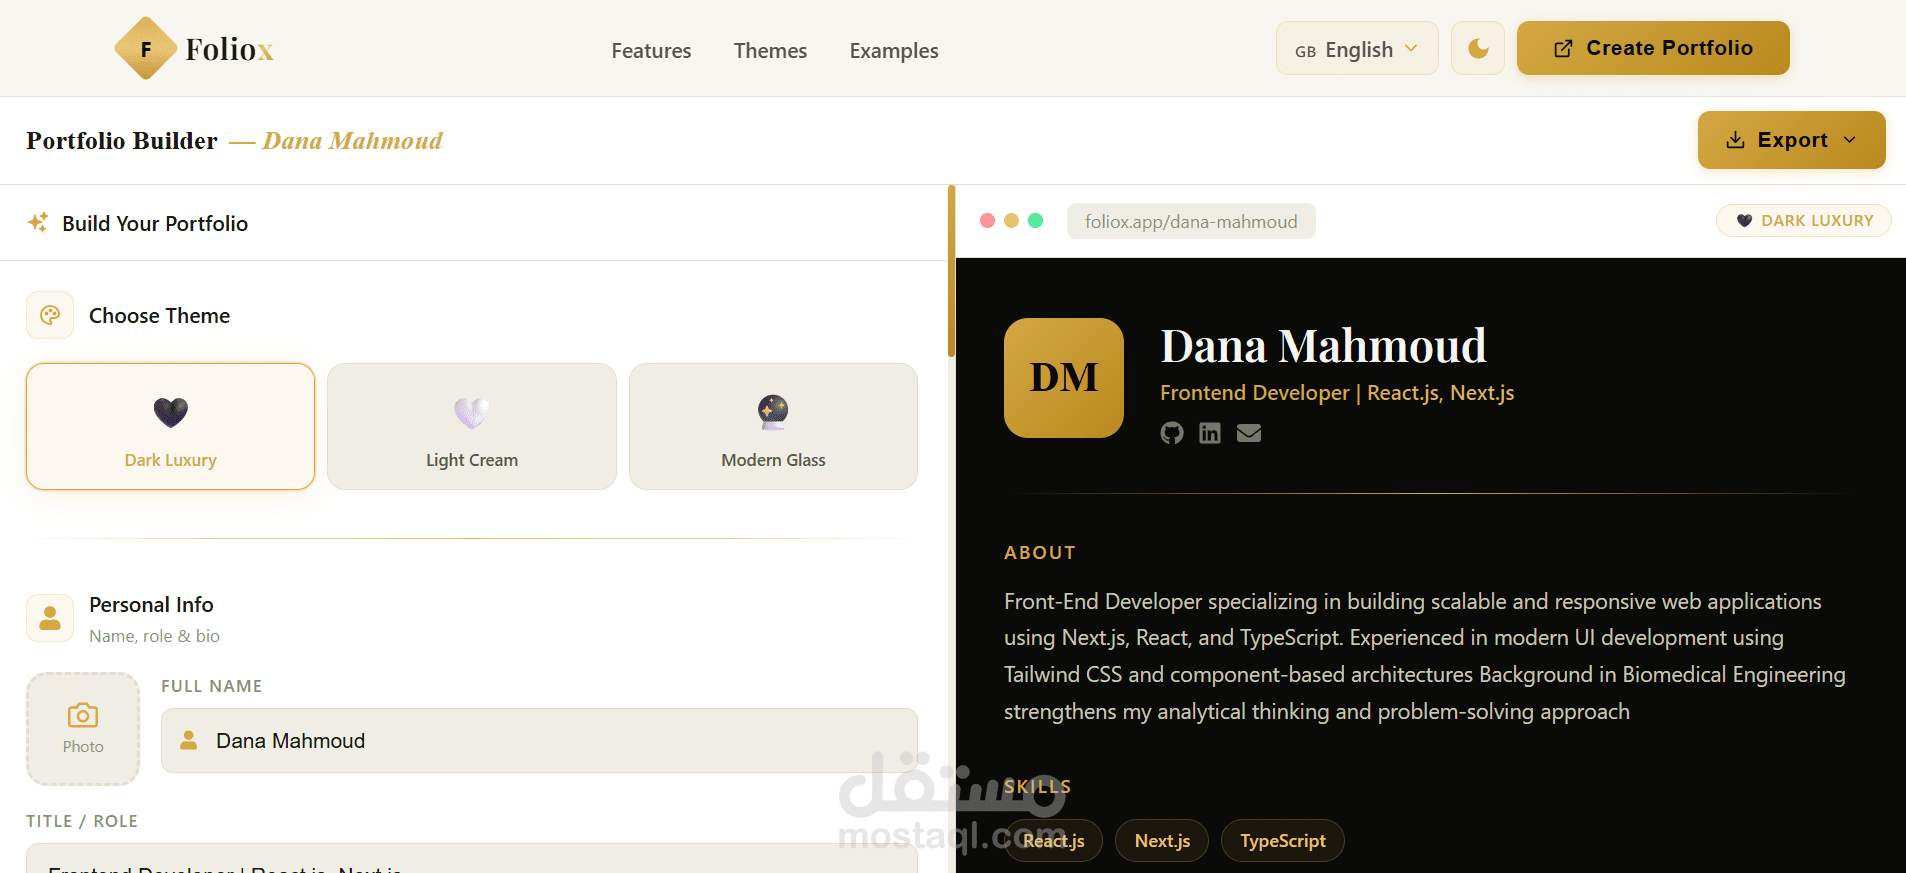Click the 'Portfolio Builder' title text
The width and height of the screenshot is (1906, 873).
122,141
